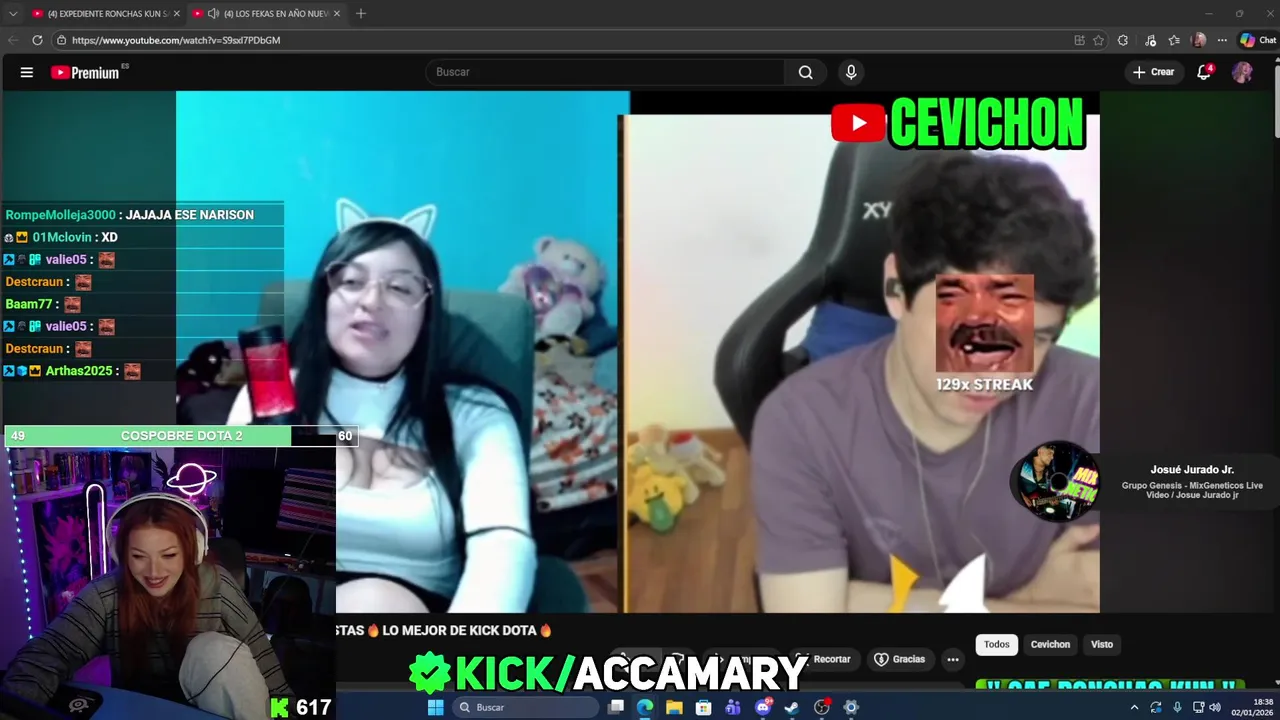Open the browser extensions icon
Viewport: 1280px width, 720px height.
1123,40
